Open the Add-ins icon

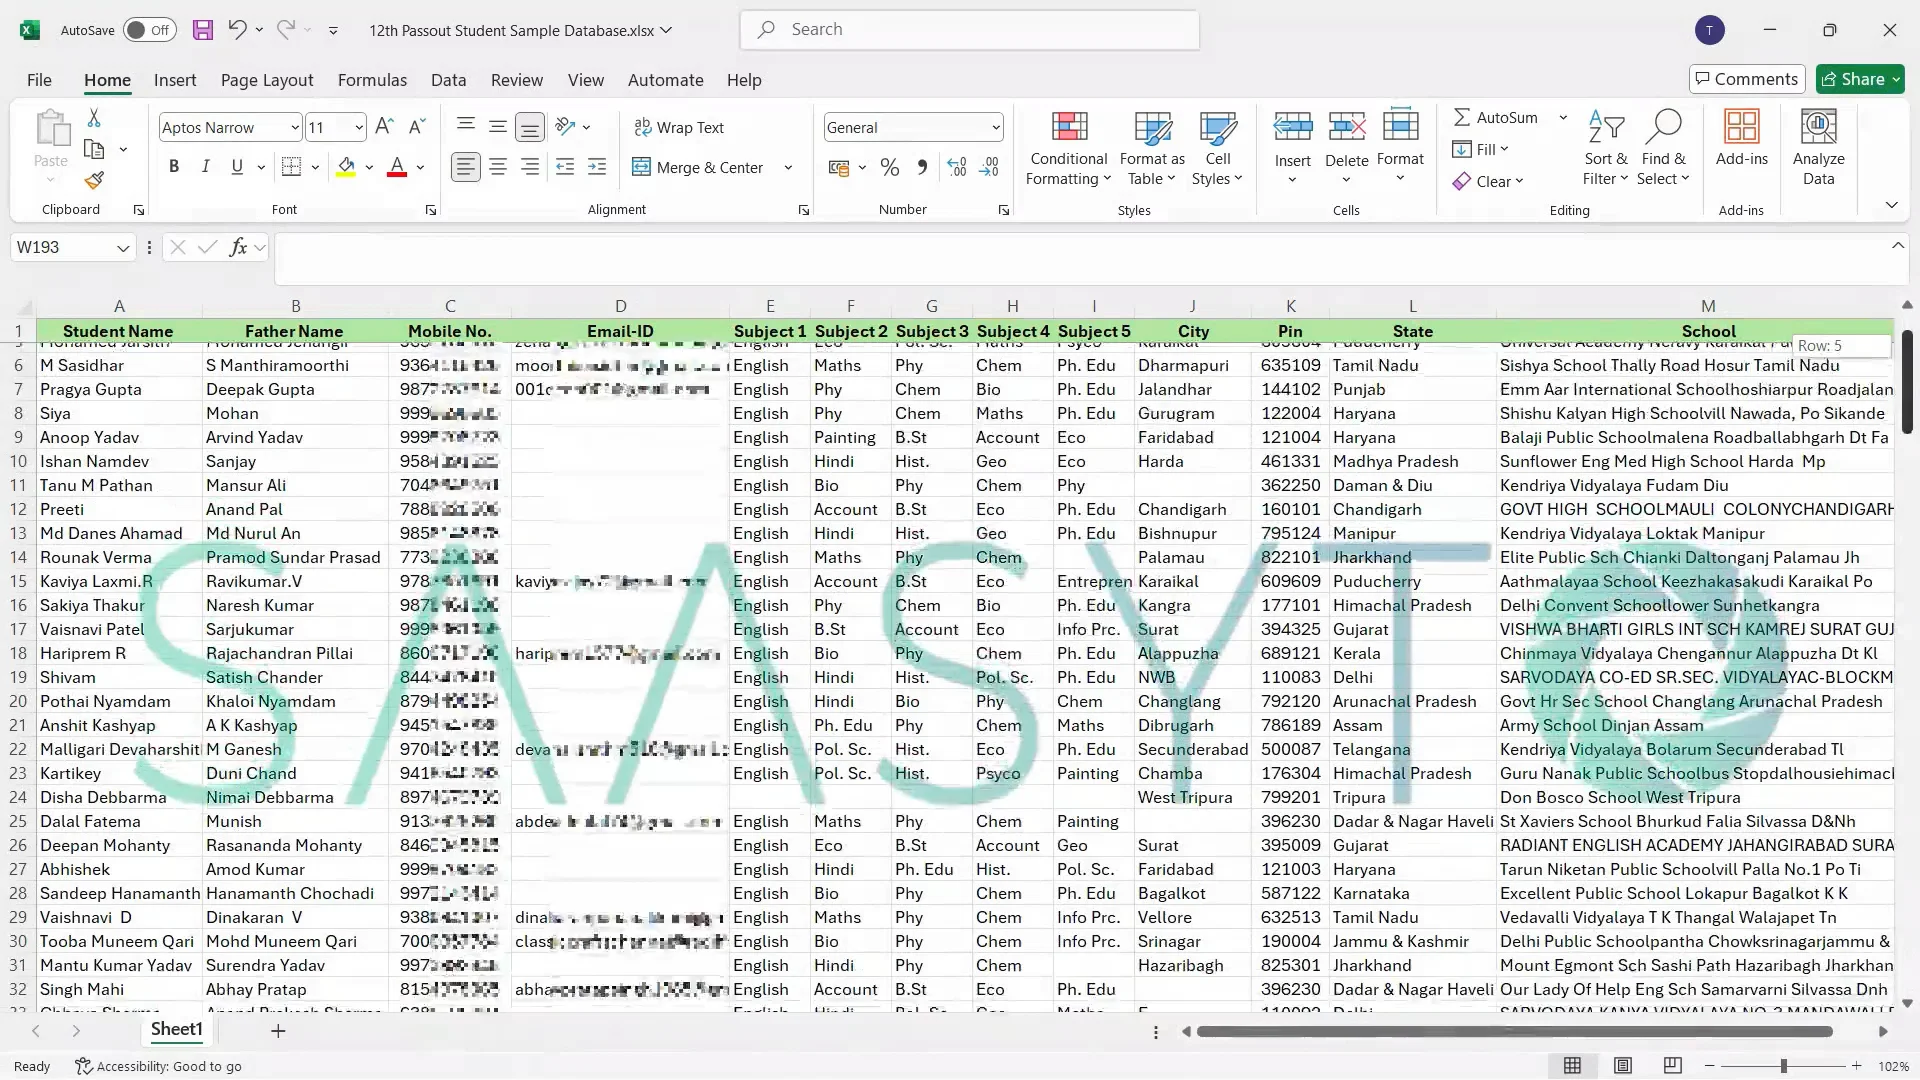(1741, 127)
